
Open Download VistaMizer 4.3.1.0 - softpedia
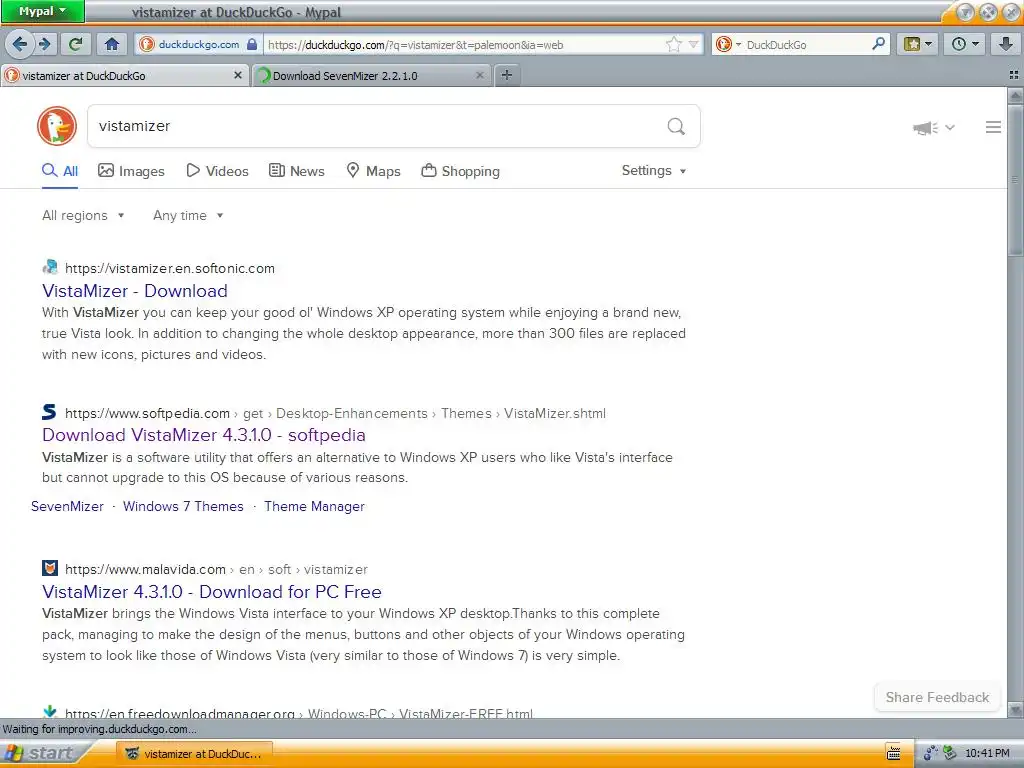point(204,435)
